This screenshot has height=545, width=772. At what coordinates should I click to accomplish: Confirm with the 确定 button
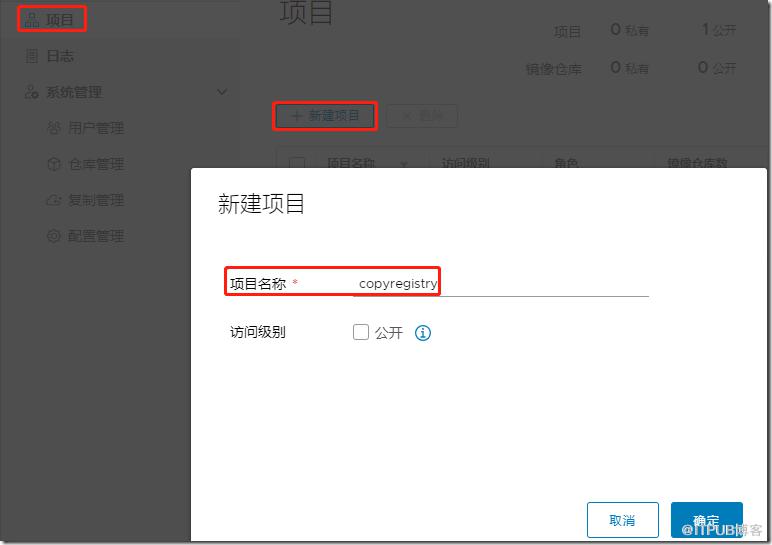(707, 520)
